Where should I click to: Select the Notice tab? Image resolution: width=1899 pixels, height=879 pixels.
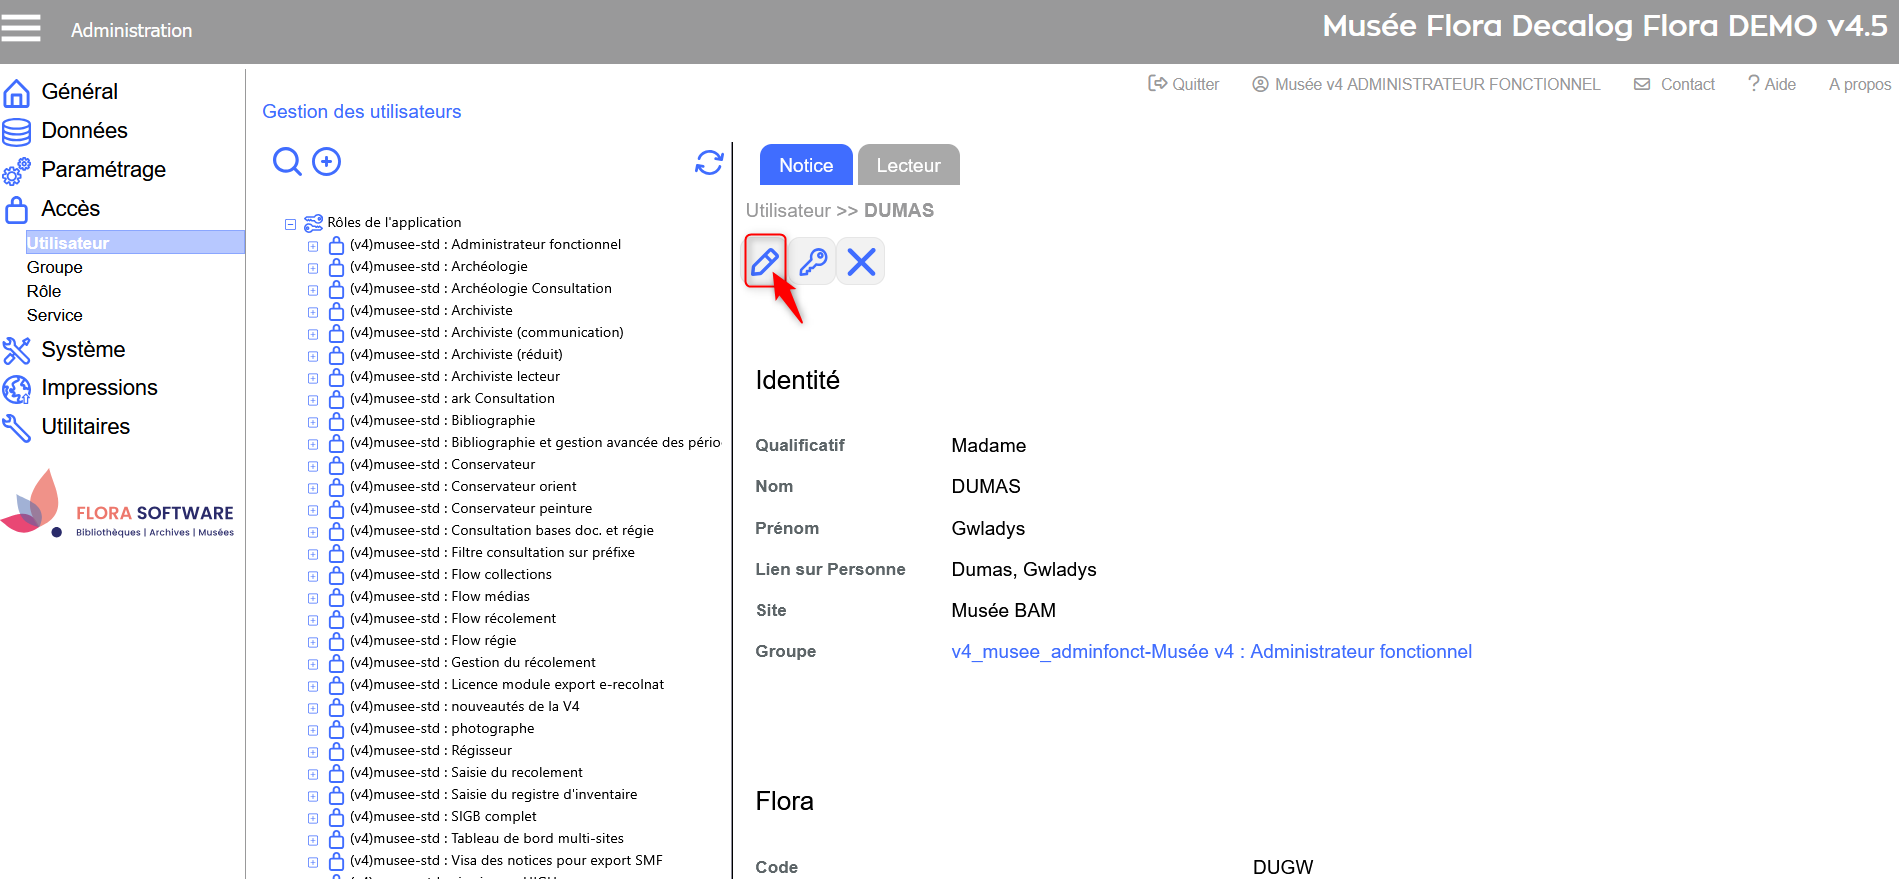pyautogui.click(x=805, y=165)
